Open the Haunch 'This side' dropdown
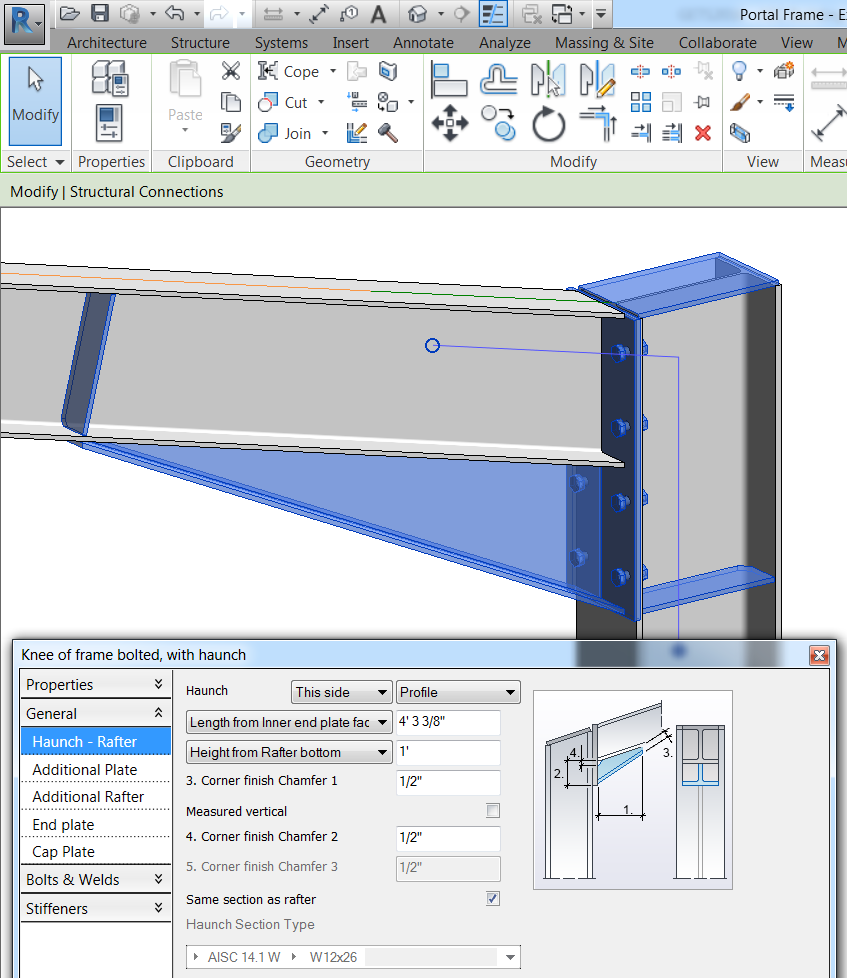Image resolution: width=847 pixels, height=978 pixels. point(341,692)
